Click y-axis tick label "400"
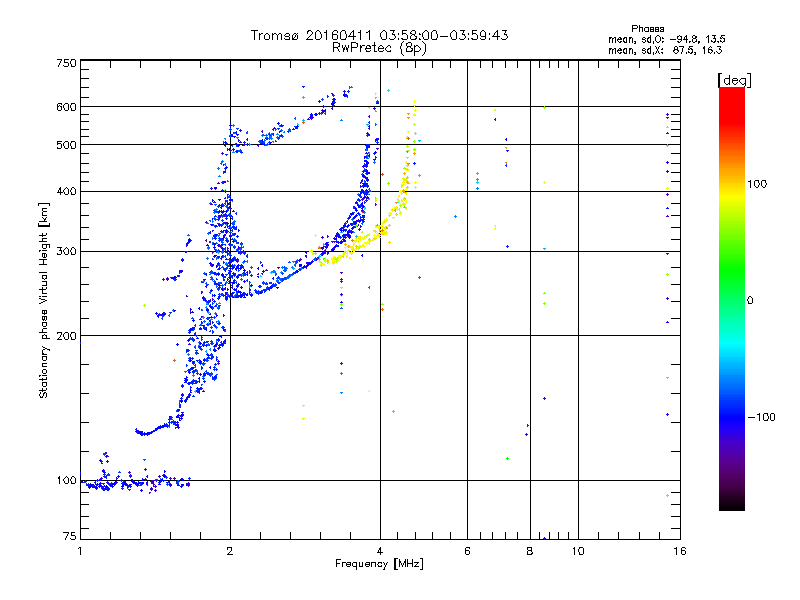The width and height of the screenshot is (800, 600). [x=66, y=192]
